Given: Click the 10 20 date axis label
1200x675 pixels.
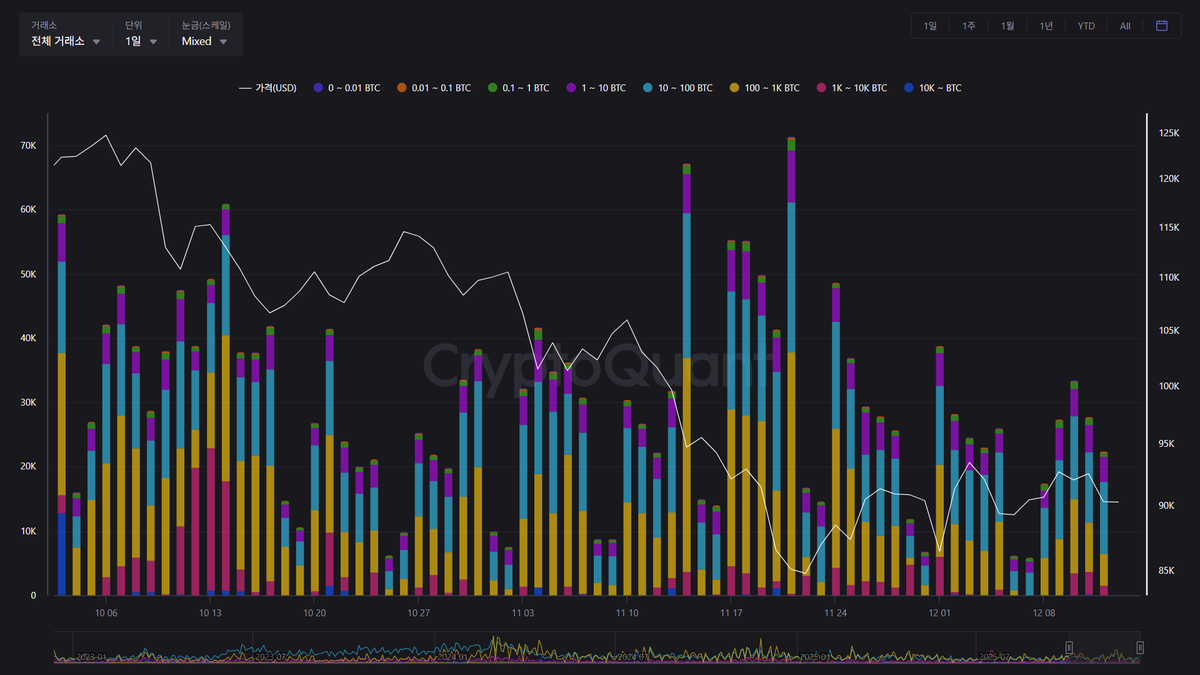Looking at the screenshot, I should coord(315,612).
